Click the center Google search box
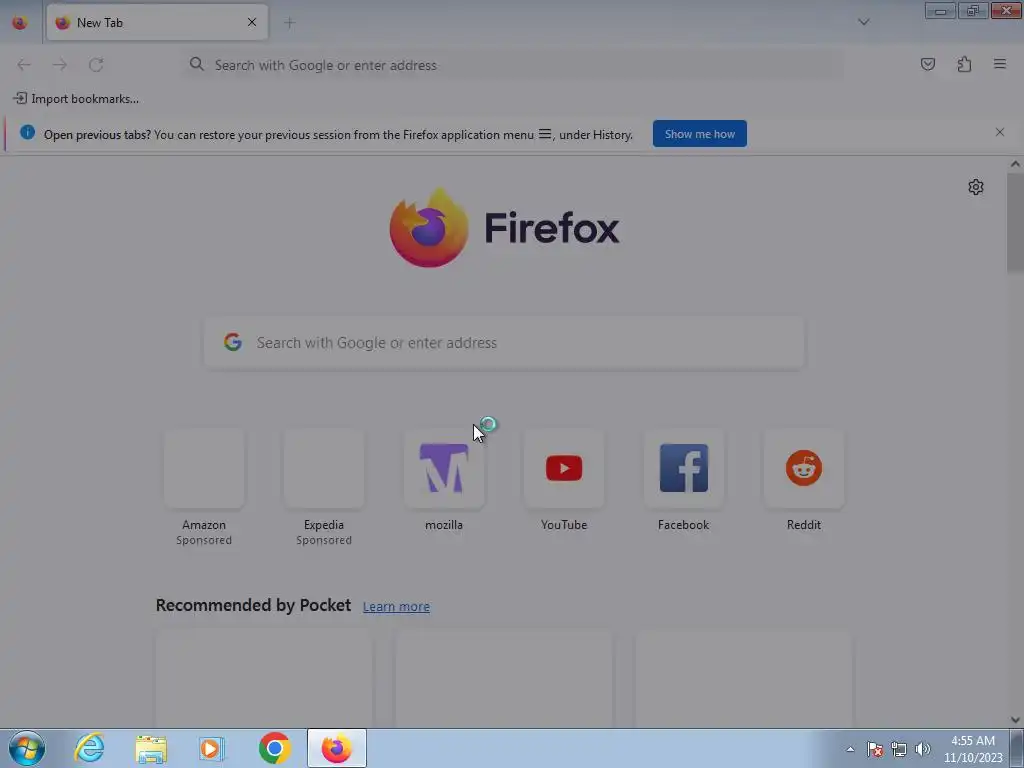The image size is (1024, 768). pos(504,343)
